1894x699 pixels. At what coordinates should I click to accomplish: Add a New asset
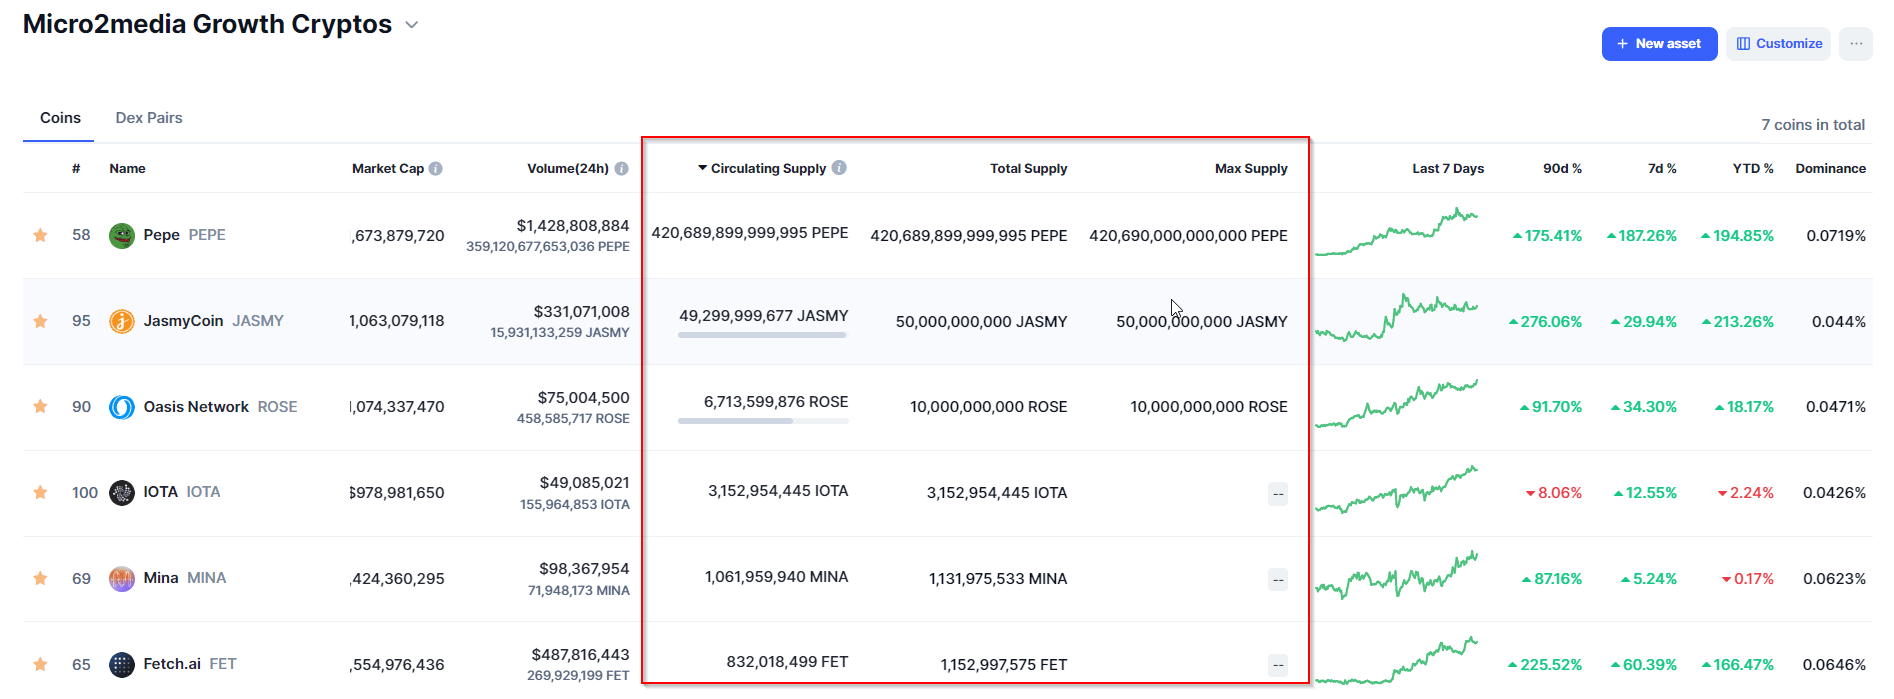tap(1659, 44)
